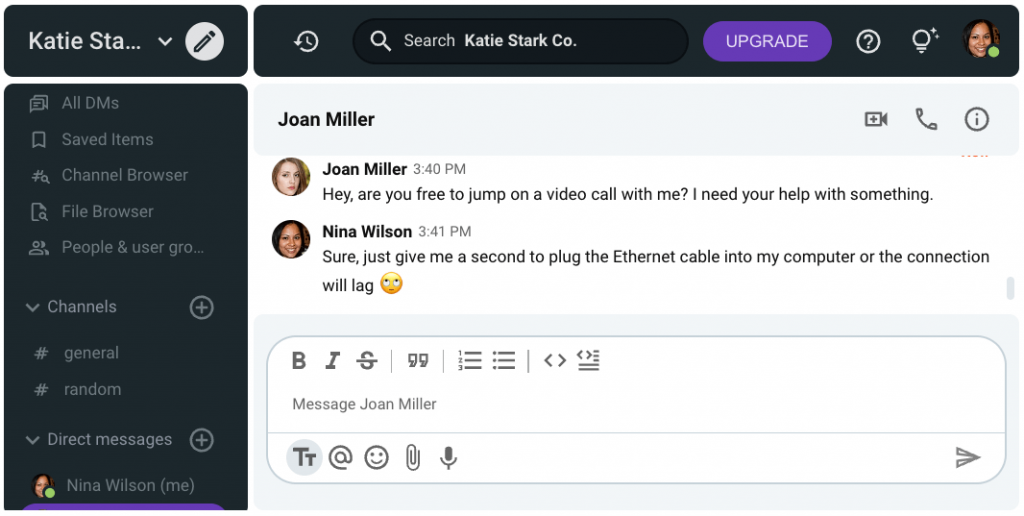Collapse the Channels section
This screenshot has width=1024, height=516.
point(33,307)
